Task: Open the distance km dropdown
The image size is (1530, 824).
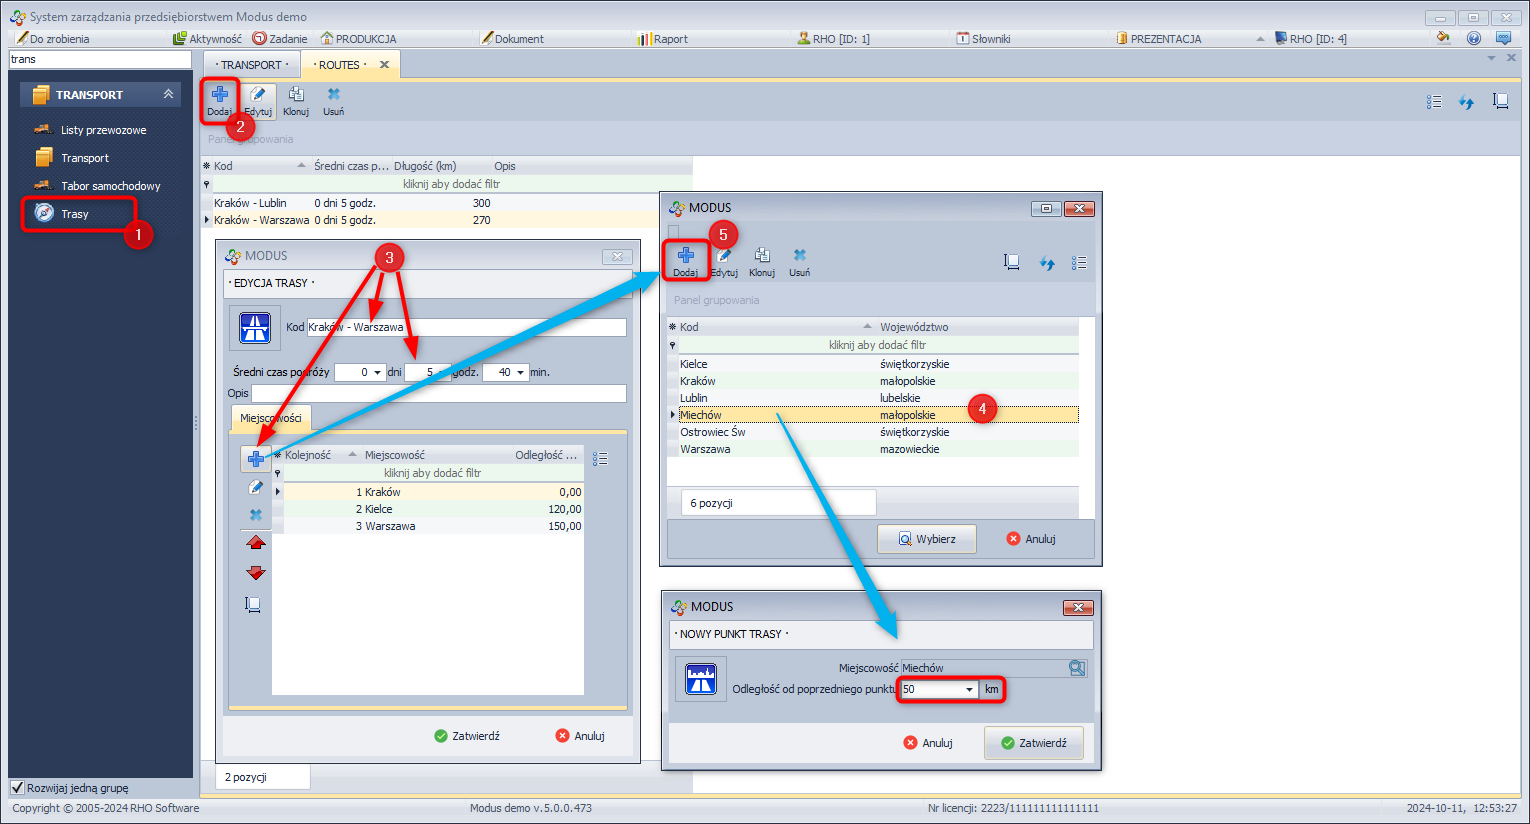Action: (x=969, y=690)
